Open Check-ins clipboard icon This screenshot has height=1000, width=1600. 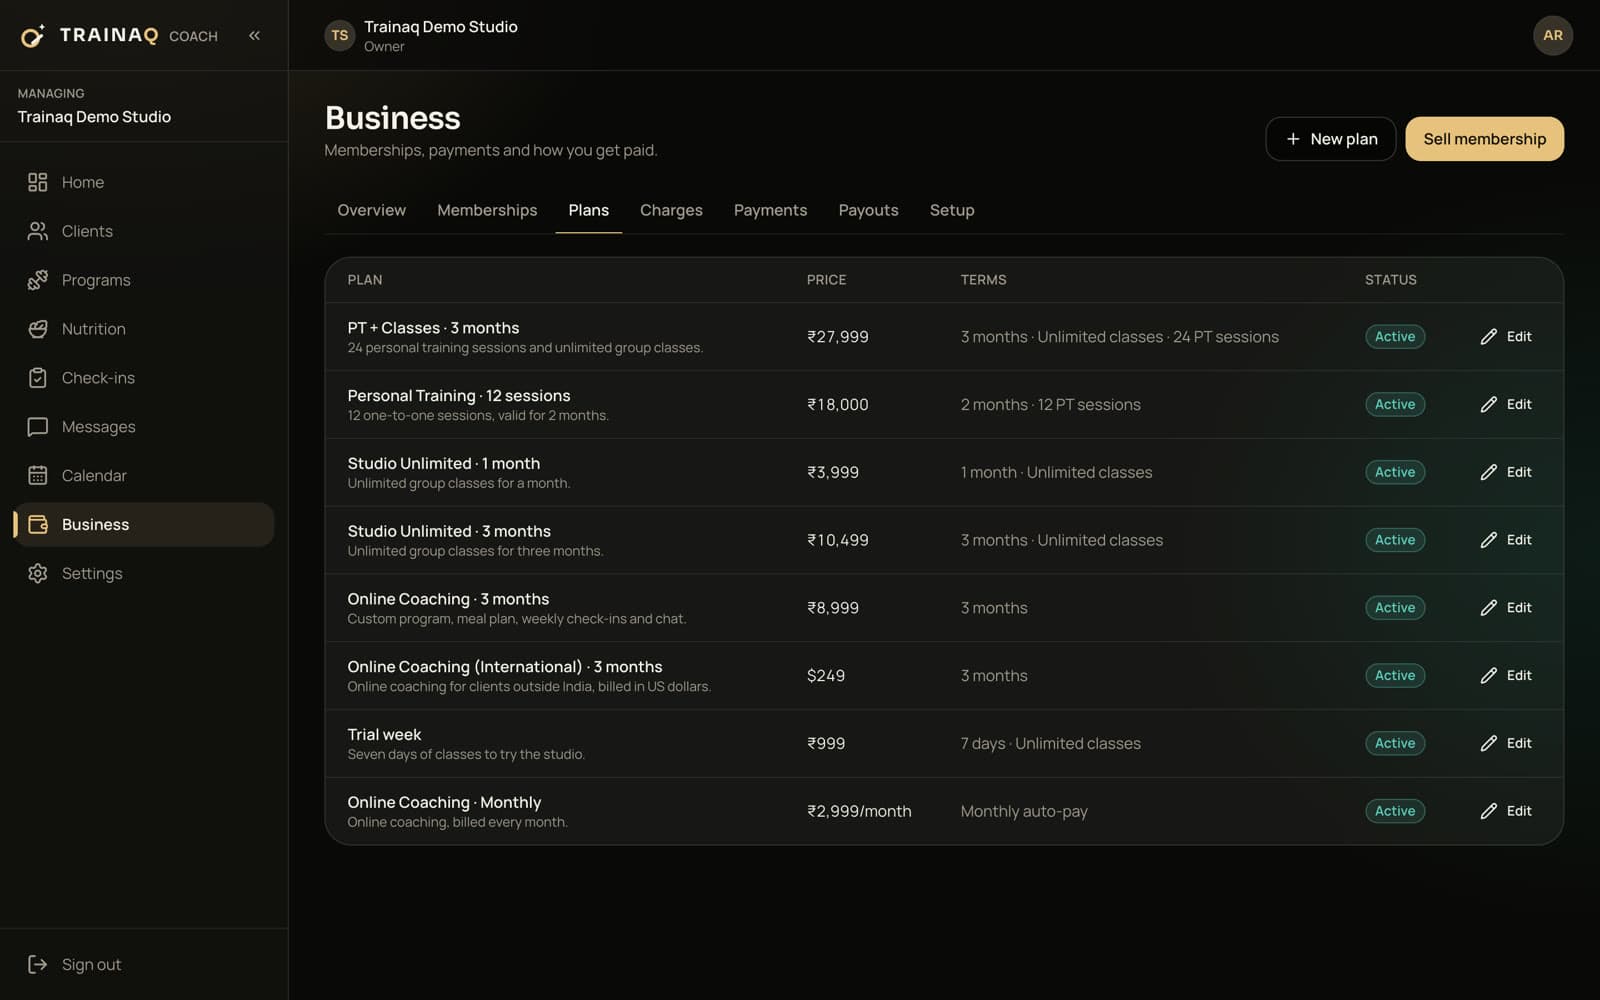pos(38,378)
